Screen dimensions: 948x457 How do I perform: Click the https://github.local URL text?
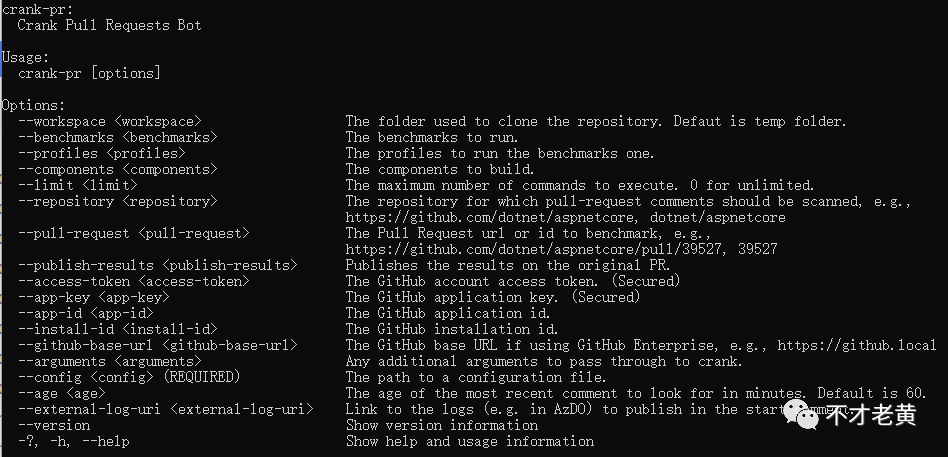point(857,345)
